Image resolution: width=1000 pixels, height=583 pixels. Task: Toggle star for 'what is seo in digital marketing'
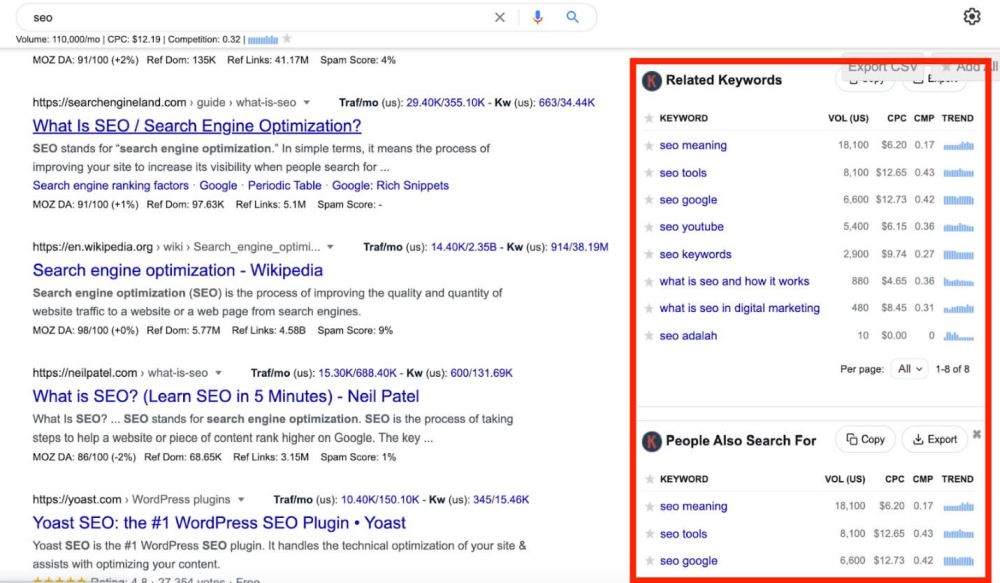(649, 308)
